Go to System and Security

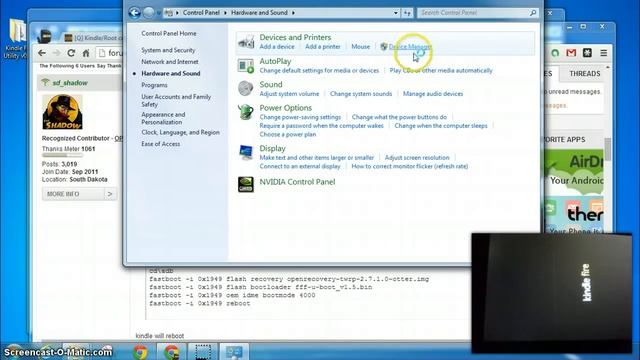(x=168, y=50)
